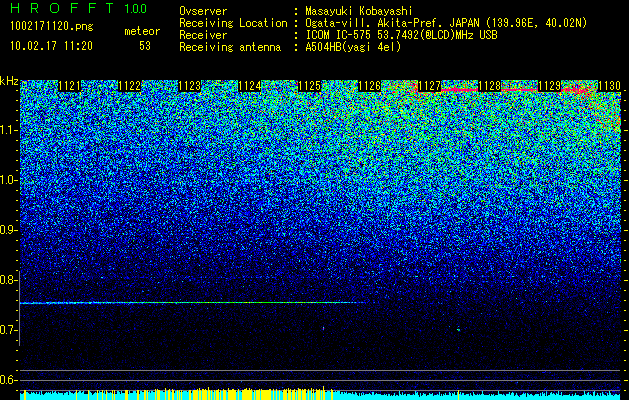Viewport: 629px width, 400px height.
Task: Click the 0.7 frequency axis label
Action: (x=9, y=330)
